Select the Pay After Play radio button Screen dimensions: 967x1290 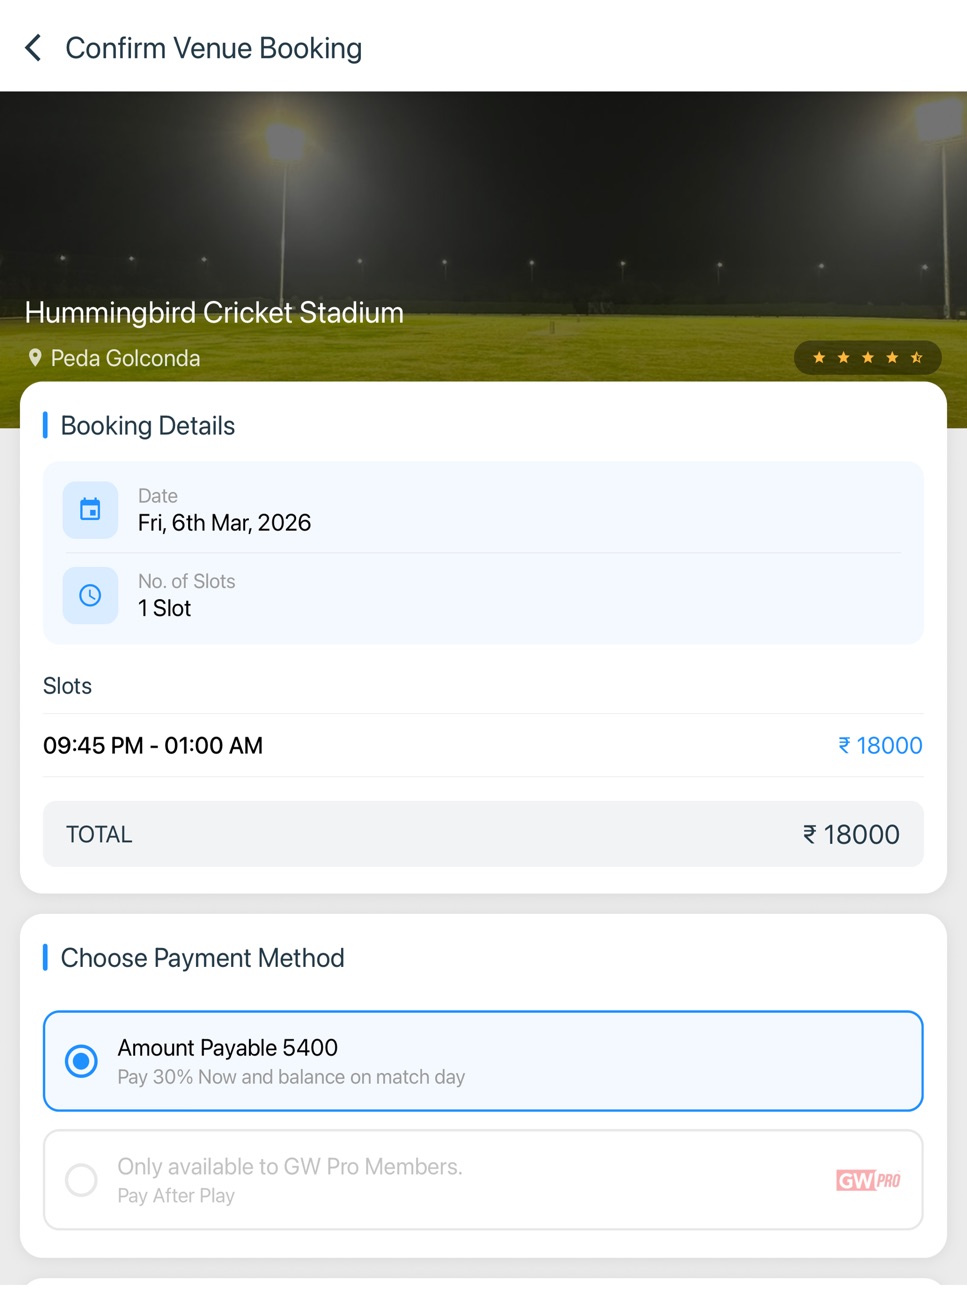[81, 1180]
